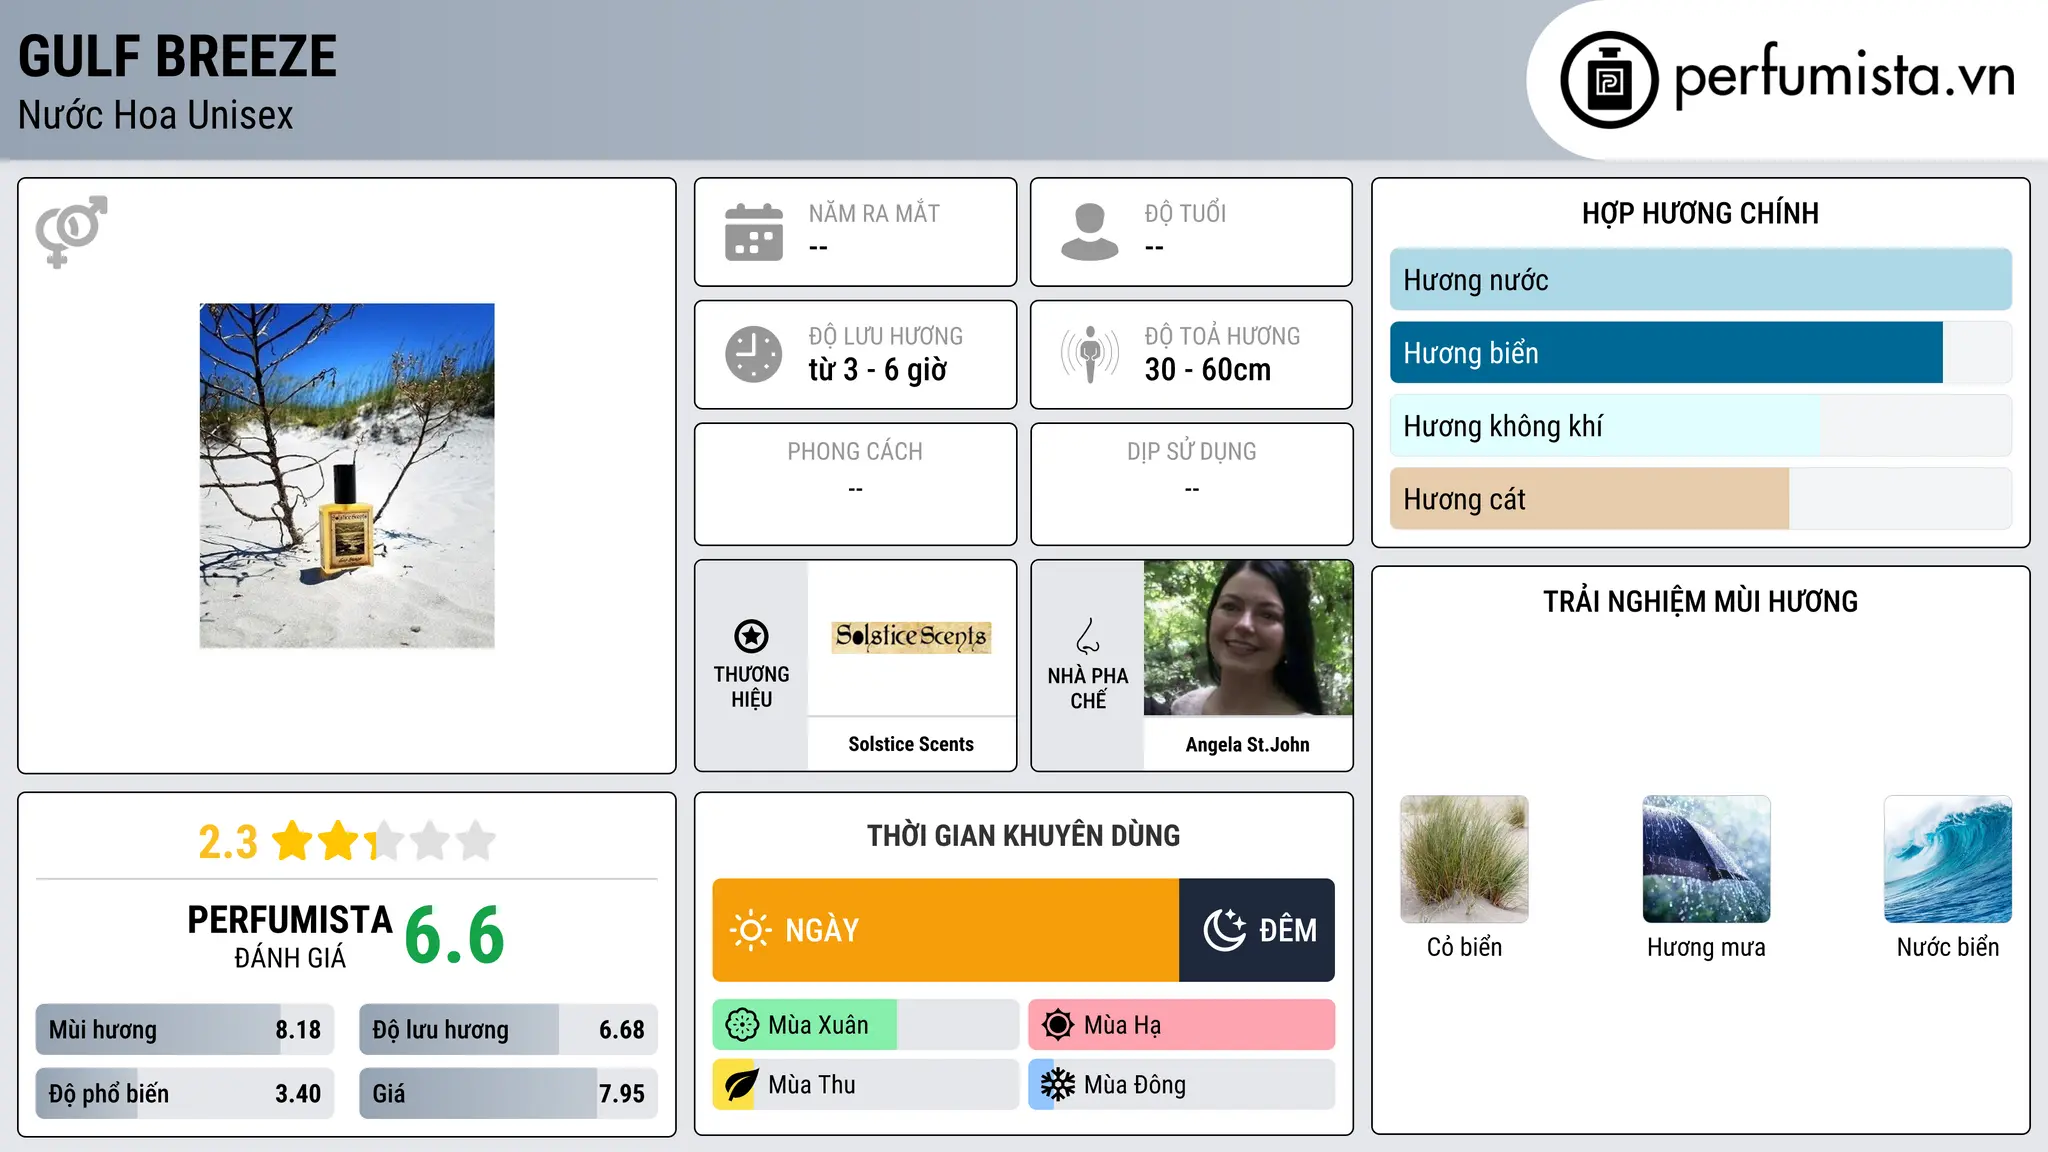Image resolution: width=2048 pixels, height=1152 pixels.
Task: Open the Gulf Breeze bottle photo
Action: pyautogui.click(x=347, y=476)
